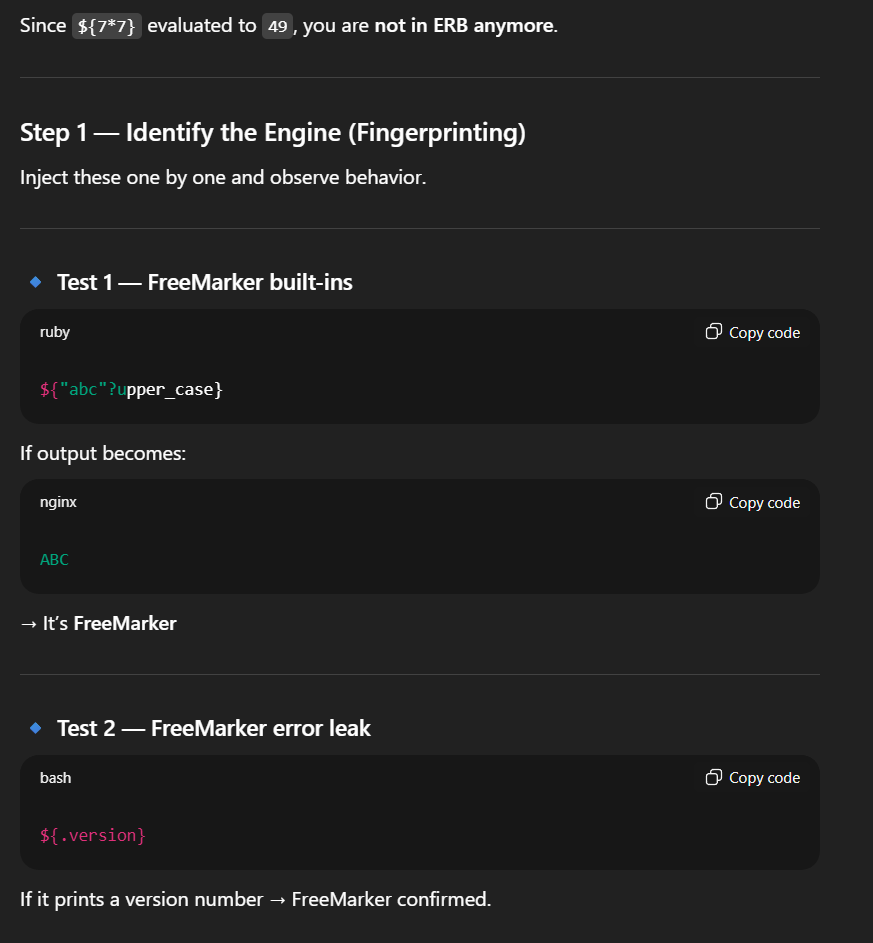Click the blue diamond beside Test 2

tap(36, 728)
